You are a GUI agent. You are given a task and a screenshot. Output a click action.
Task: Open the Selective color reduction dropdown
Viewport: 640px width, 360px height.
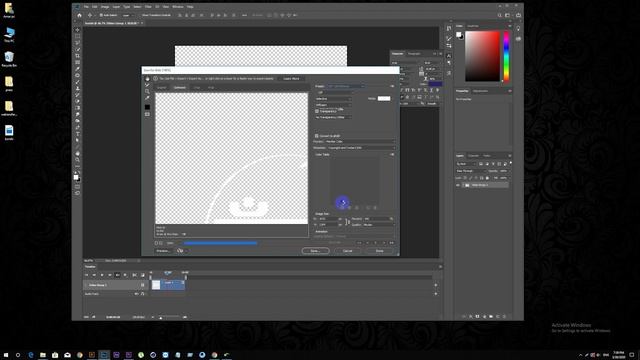tap(333, 99)
